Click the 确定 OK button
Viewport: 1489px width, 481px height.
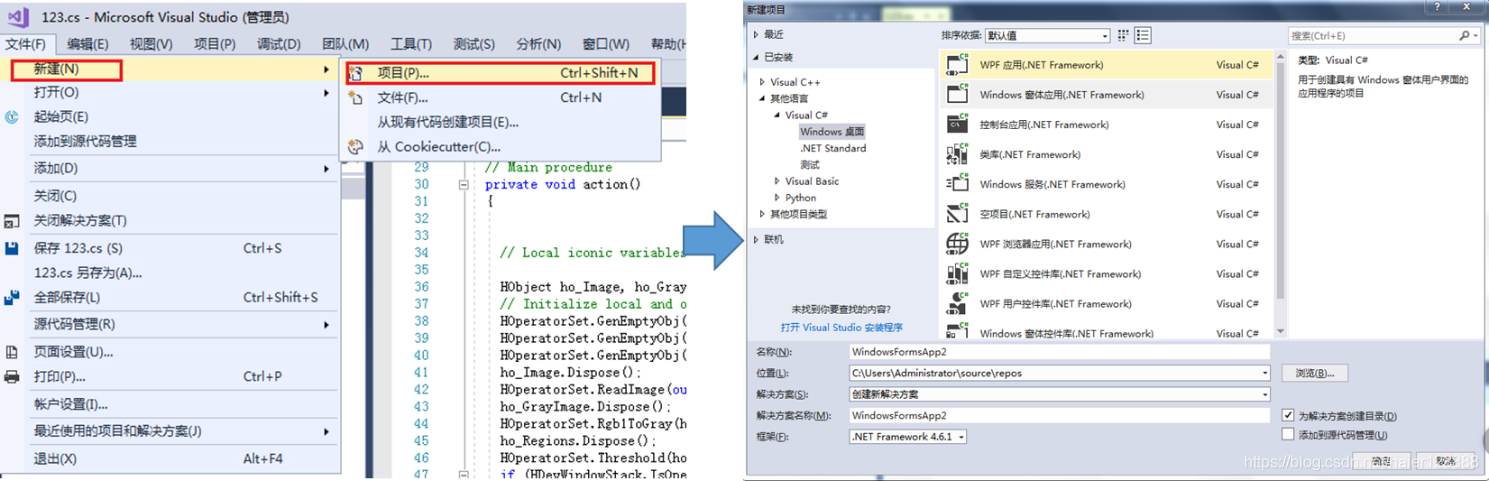click(x=1382, y=461)
